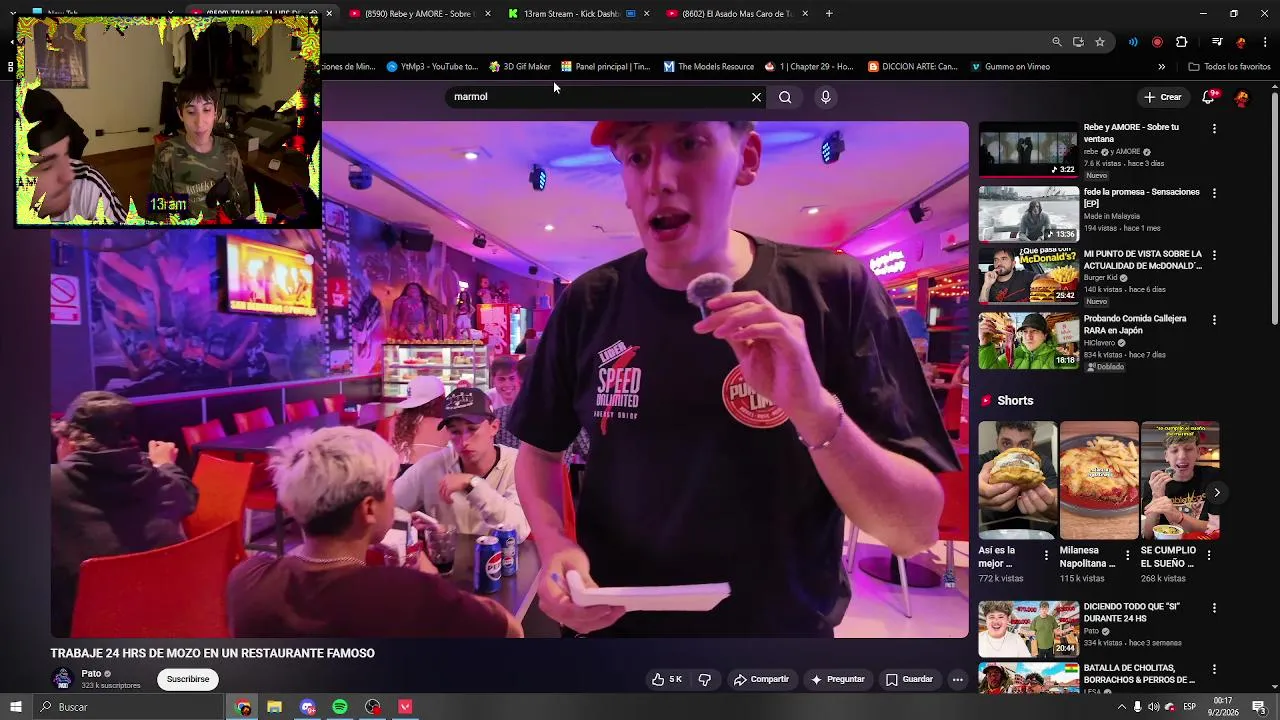Save video with Guardar button
This screenshot has width=1280, height=720.
[909, 679]
